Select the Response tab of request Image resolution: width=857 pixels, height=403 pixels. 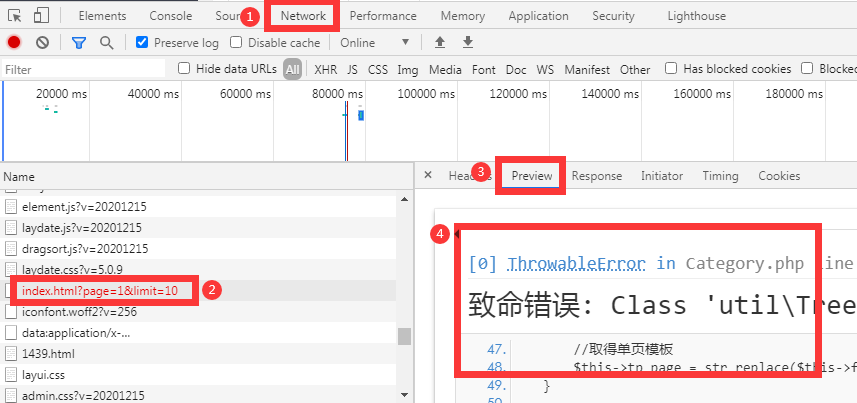(x=597, y=176)
